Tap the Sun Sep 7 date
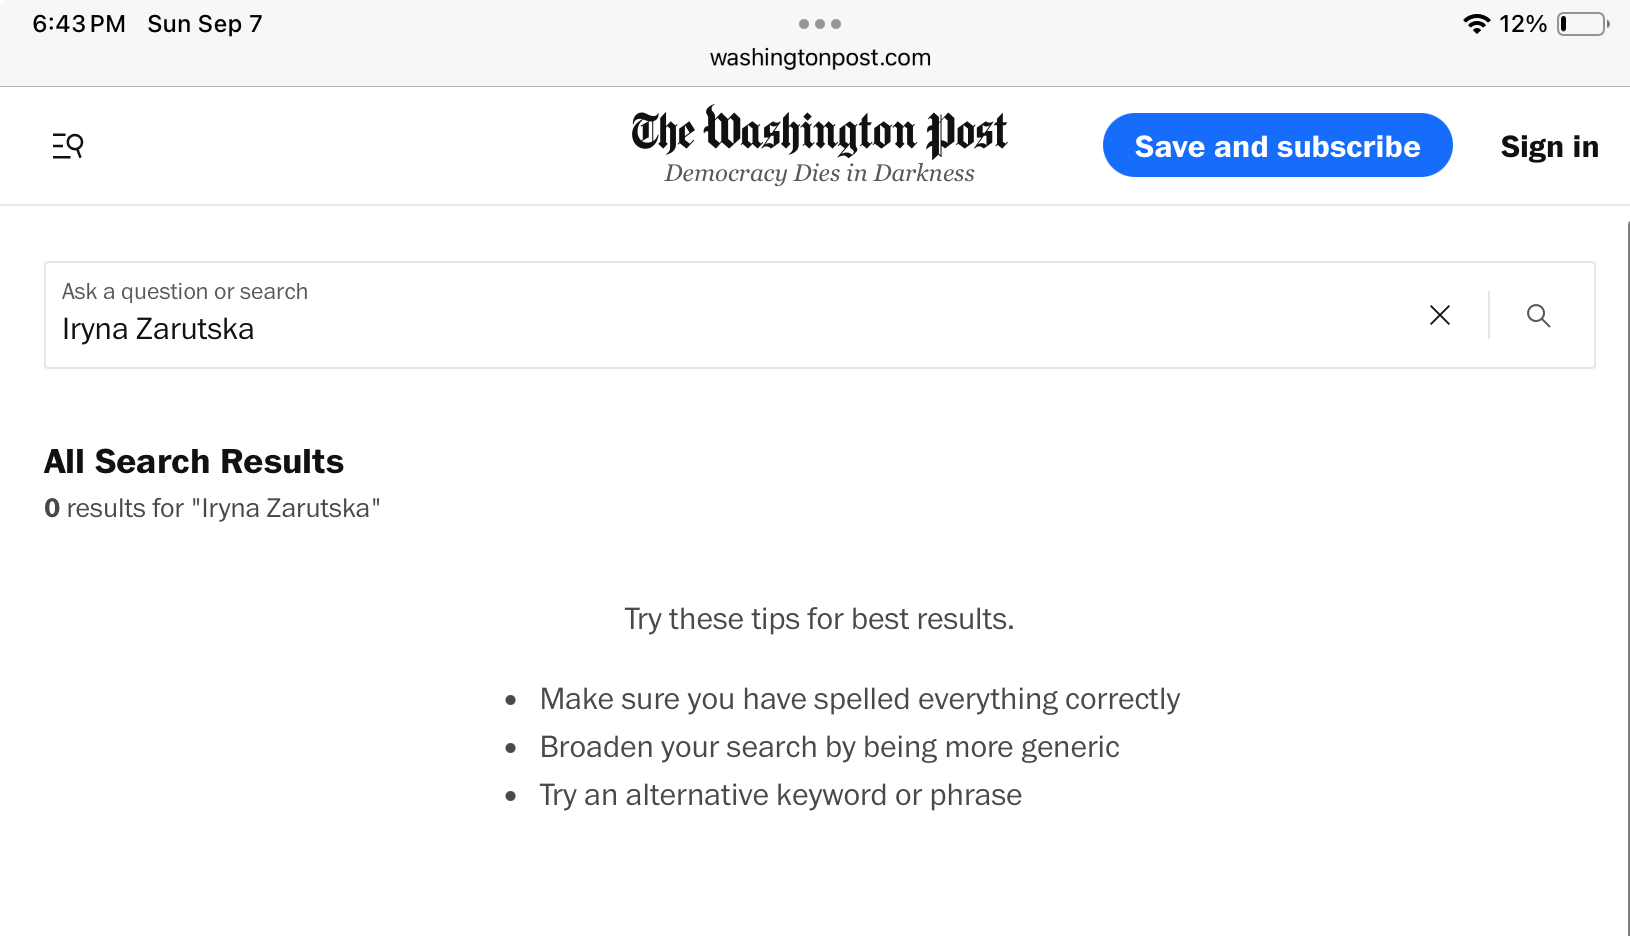 tap(205, 24)
